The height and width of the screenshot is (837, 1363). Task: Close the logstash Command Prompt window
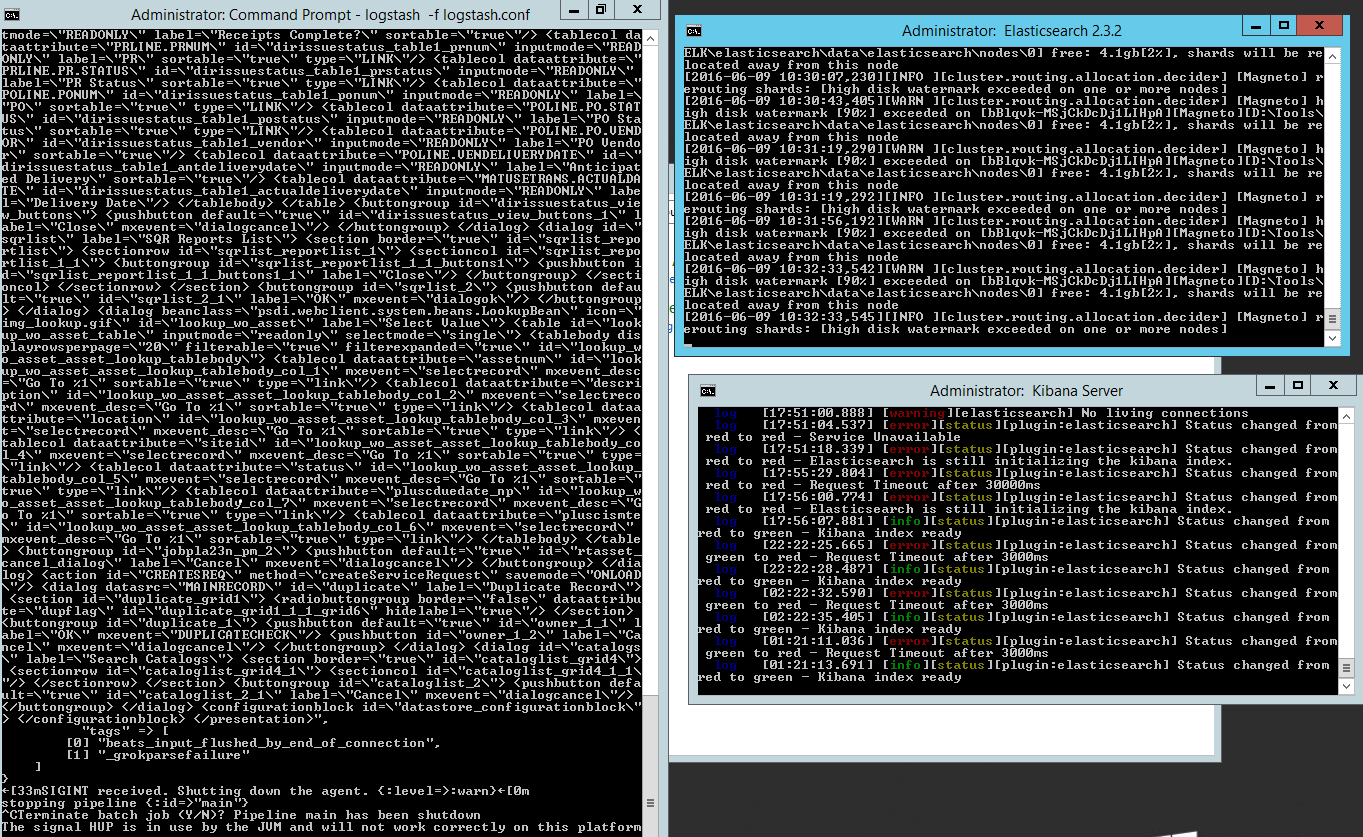click(636, 10)
